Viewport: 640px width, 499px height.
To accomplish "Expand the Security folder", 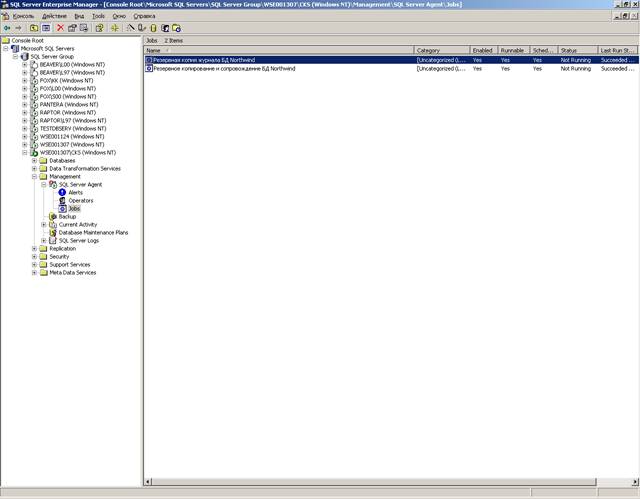I will [34, 257].
